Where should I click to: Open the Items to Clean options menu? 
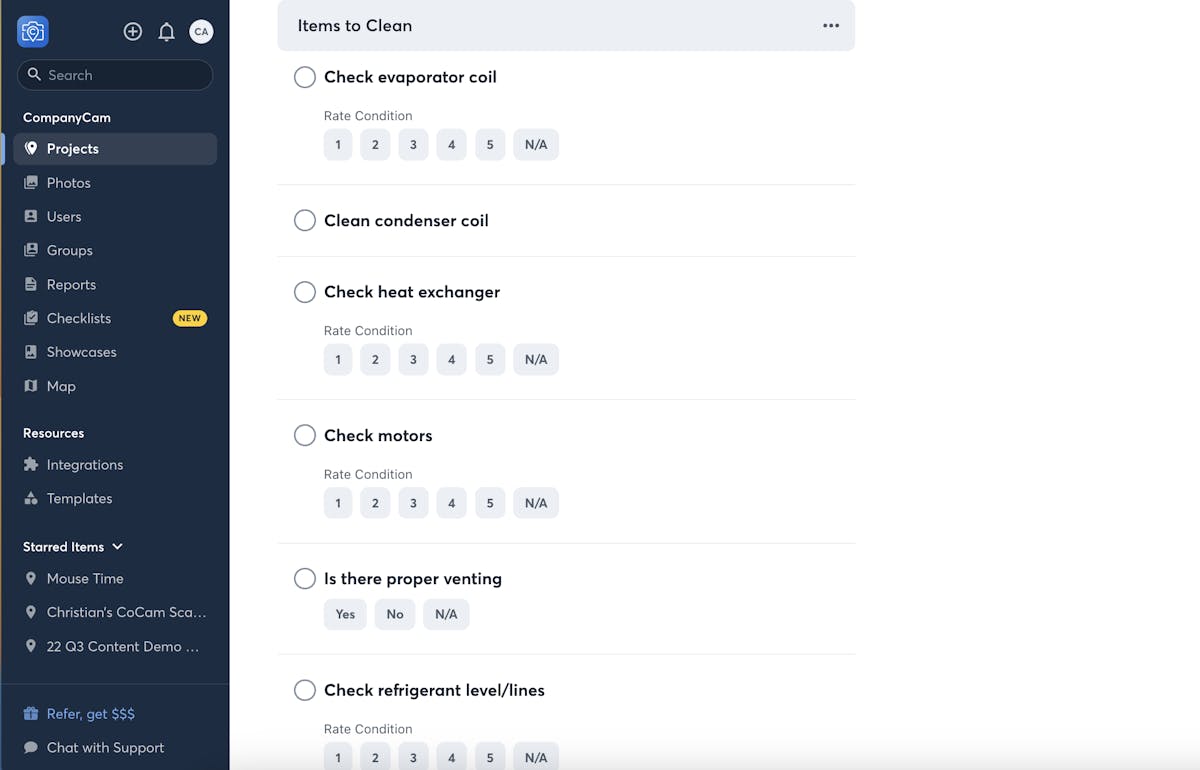831,26
